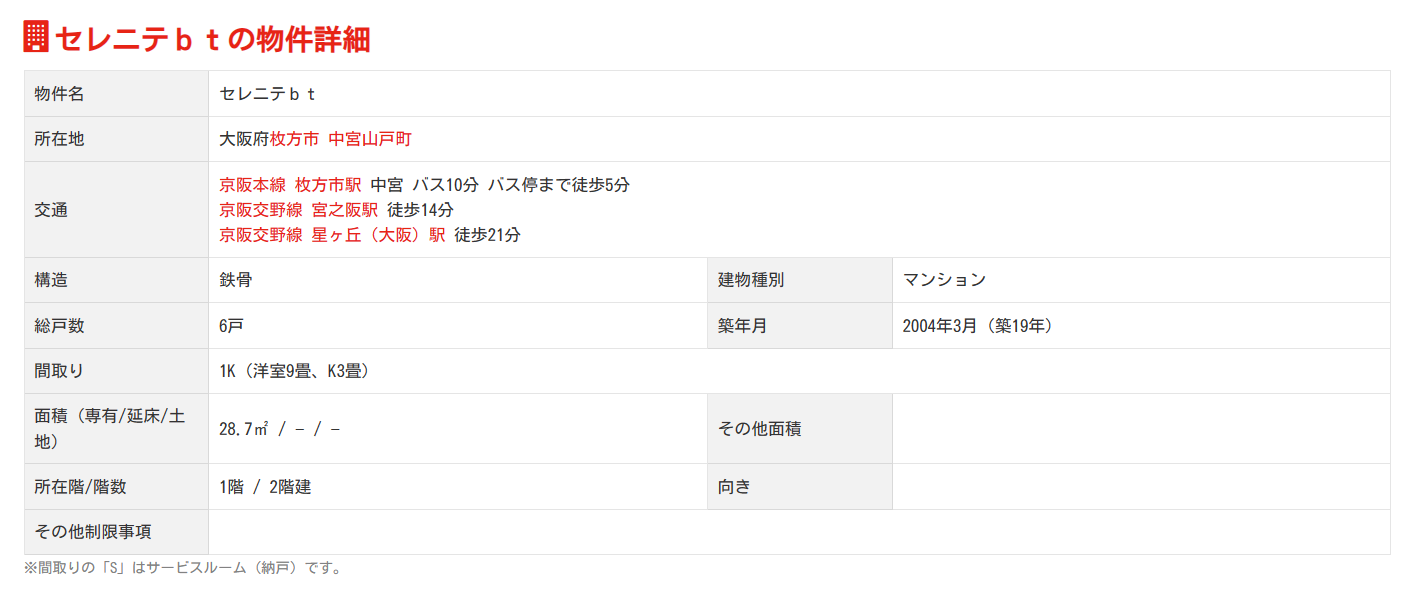Screen dimensions: 1406x589
Task: Click the 6戸 total units value
Action: coord(231,326)
